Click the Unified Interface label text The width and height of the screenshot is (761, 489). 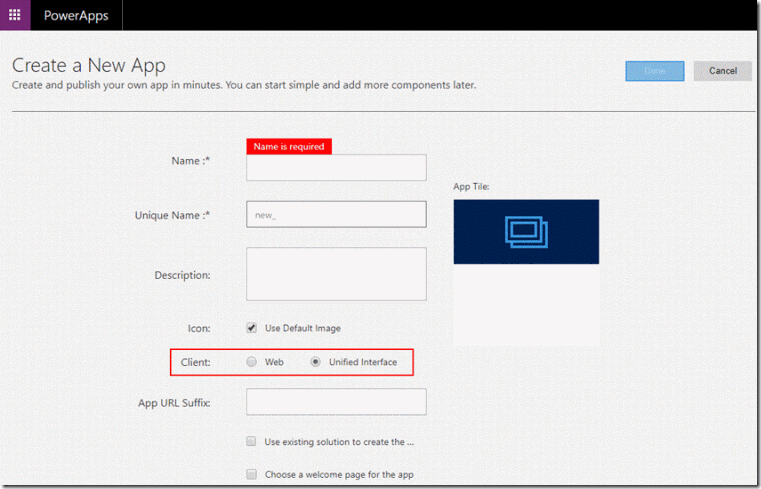pos(363,362)
